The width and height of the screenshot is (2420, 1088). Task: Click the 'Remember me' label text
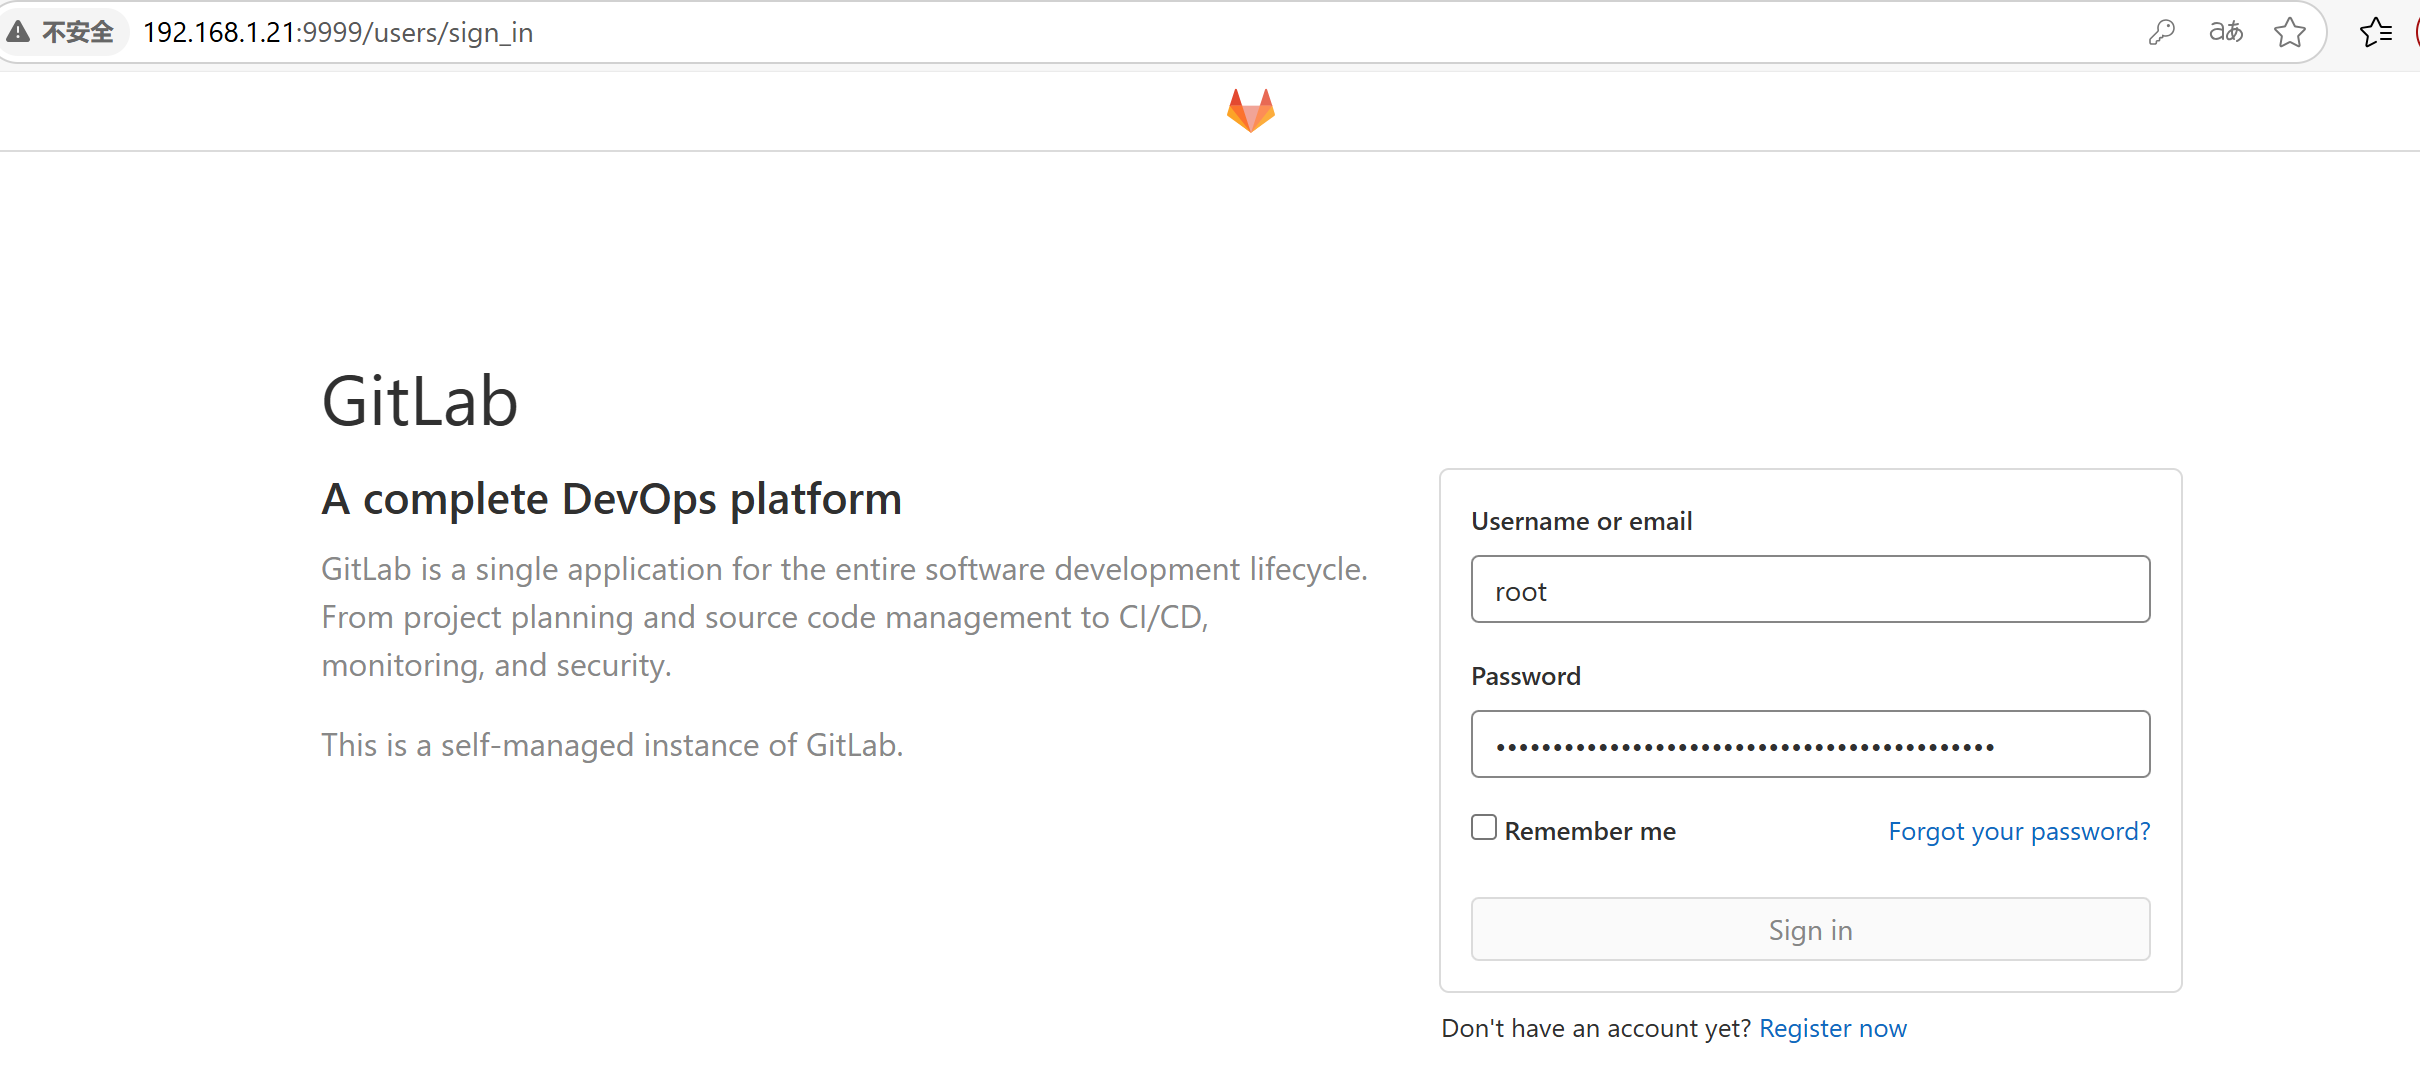pos(1590,831)
